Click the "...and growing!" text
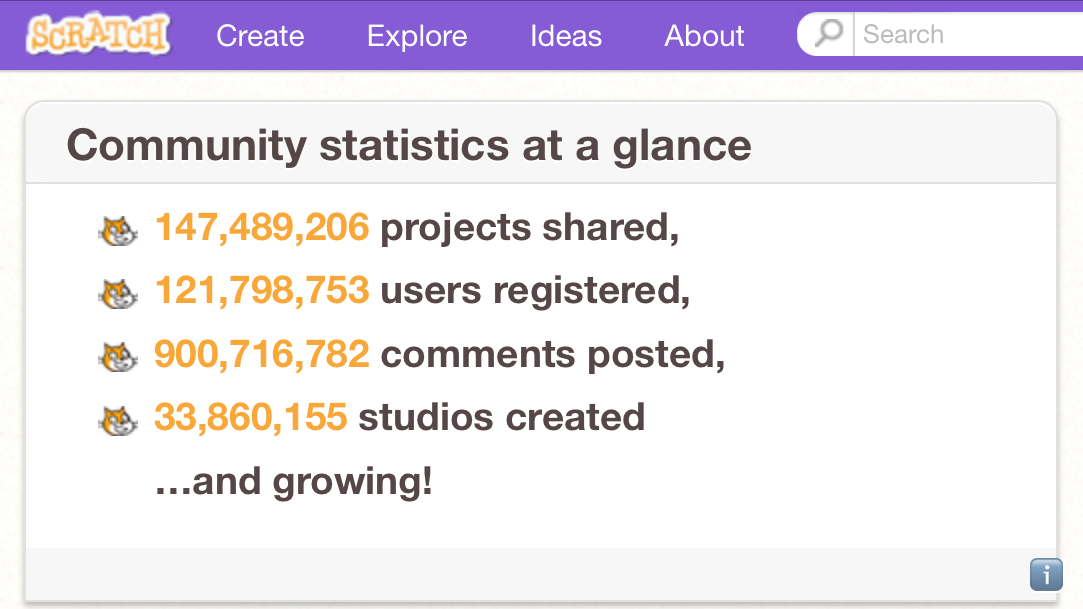This screenshot has width=1083, height=609. (x=294, y=481)
